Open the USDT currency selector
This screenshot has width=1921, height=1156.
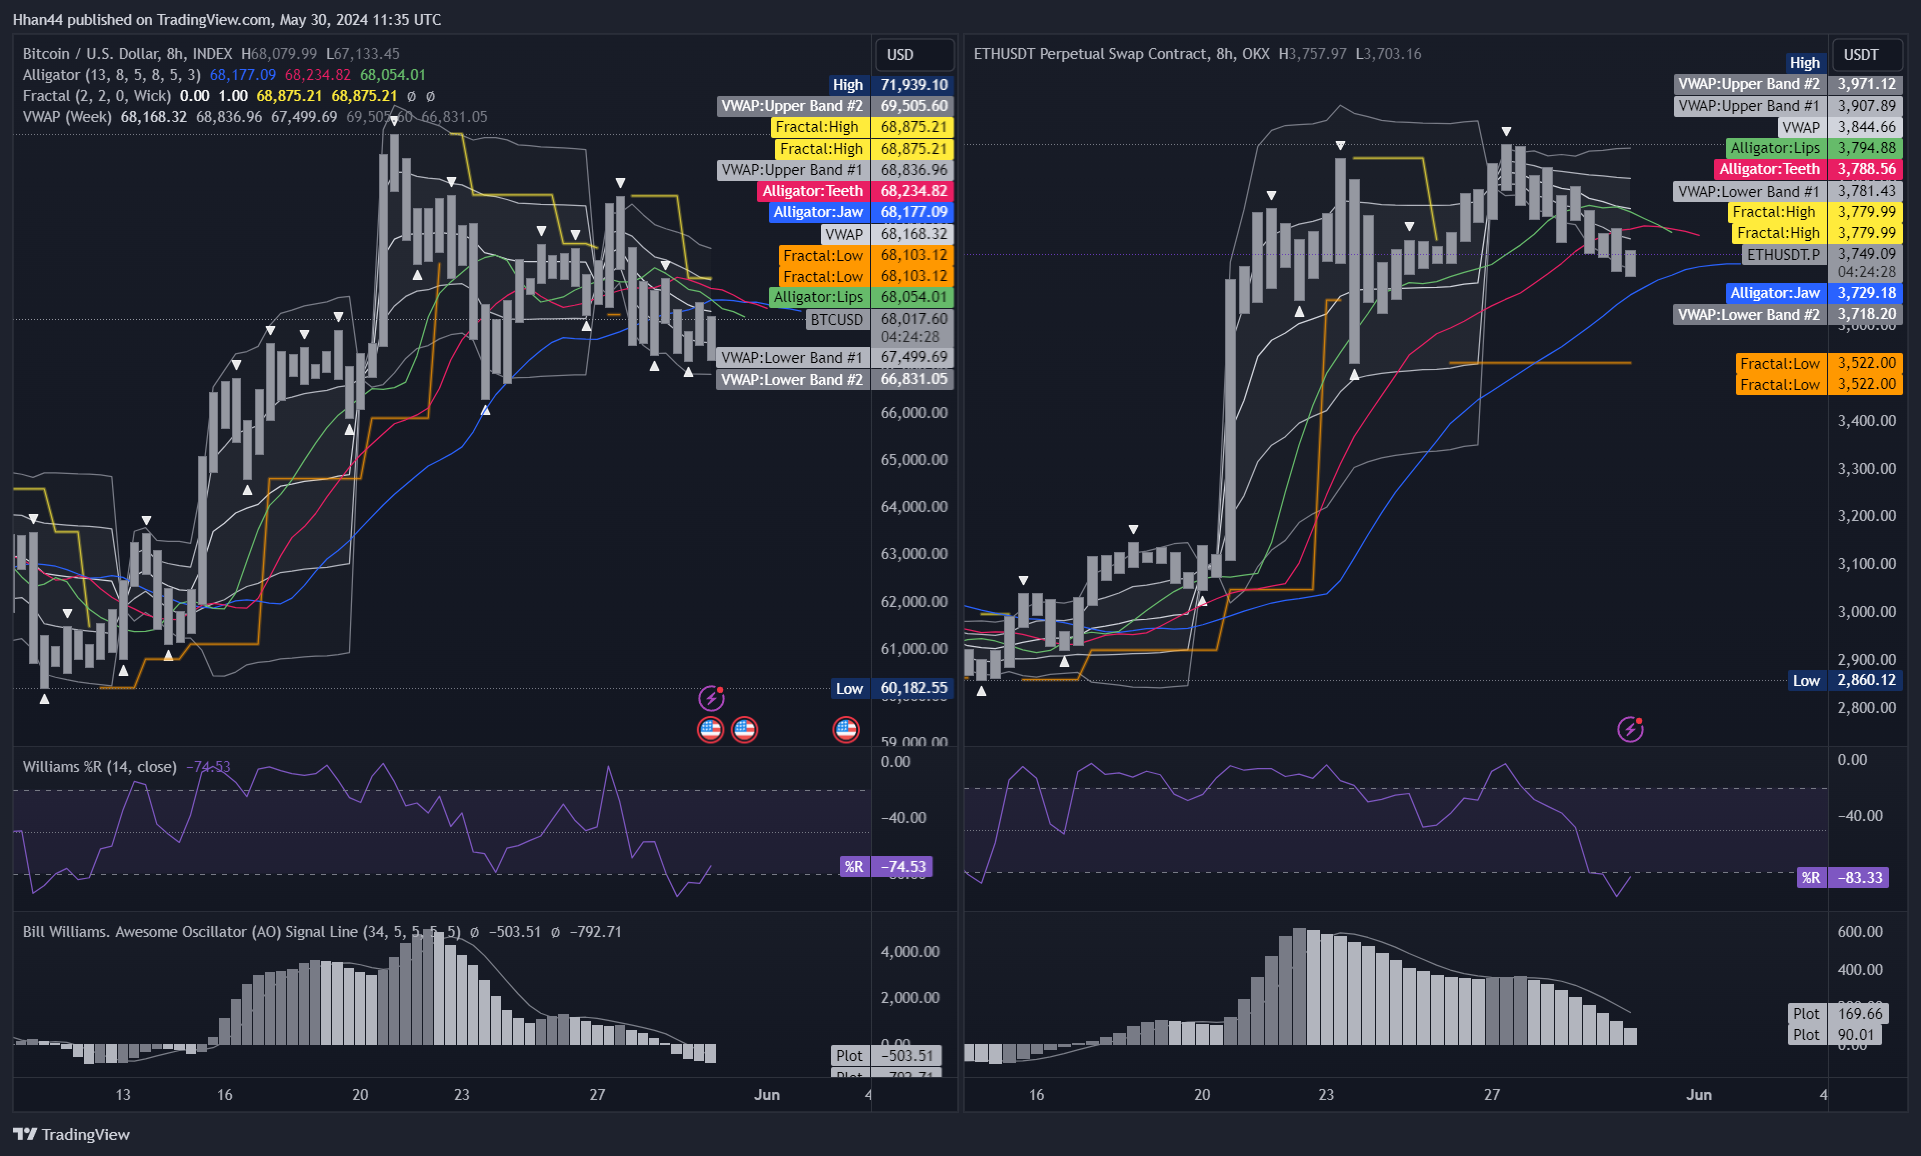click(x=1867, y=55)
